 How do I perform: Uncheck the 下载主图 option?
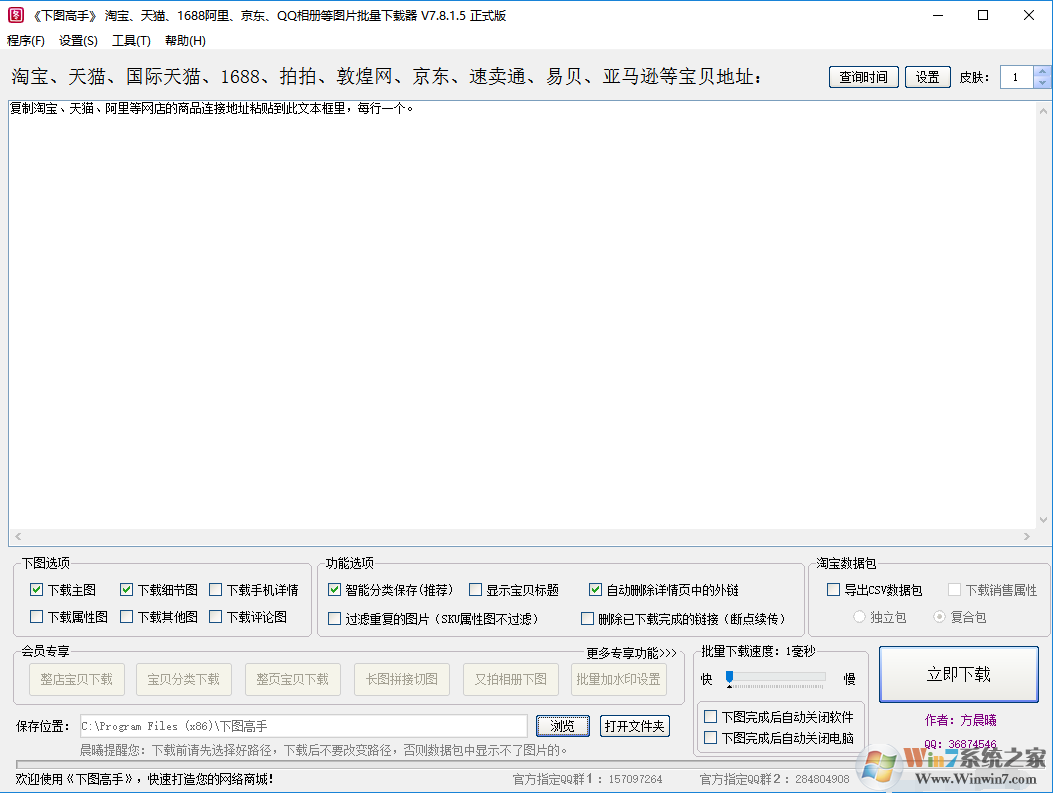pos(35,589)
